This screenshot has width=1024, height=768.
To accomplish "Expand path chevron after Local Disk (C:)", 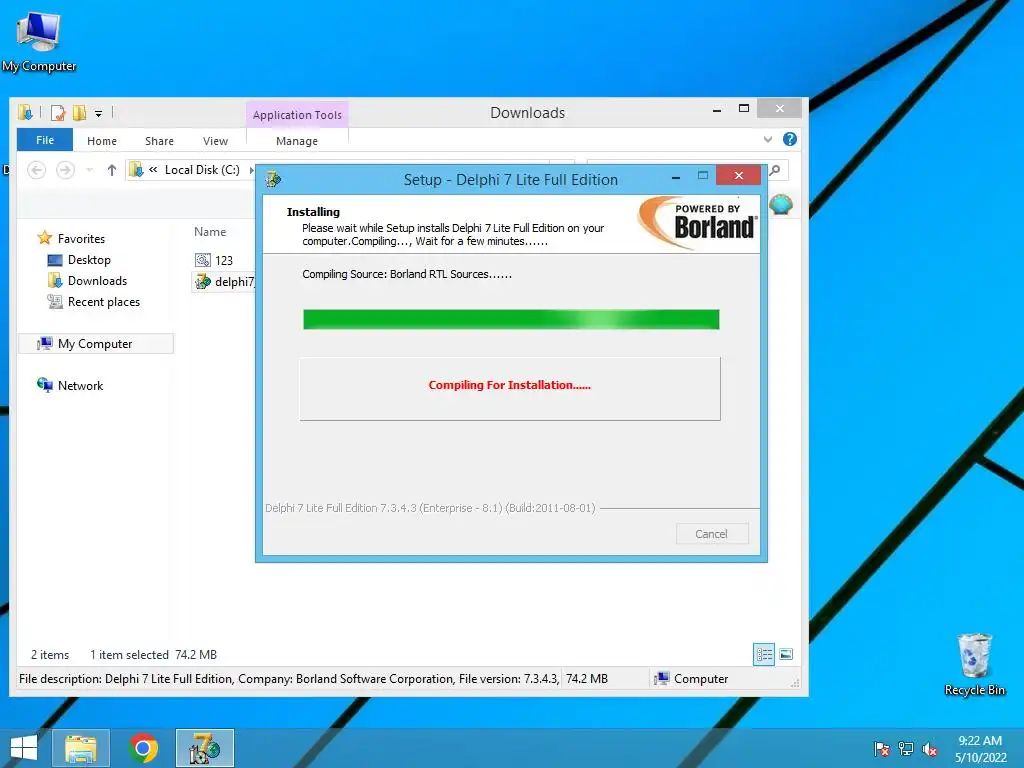I will point(251,170).
